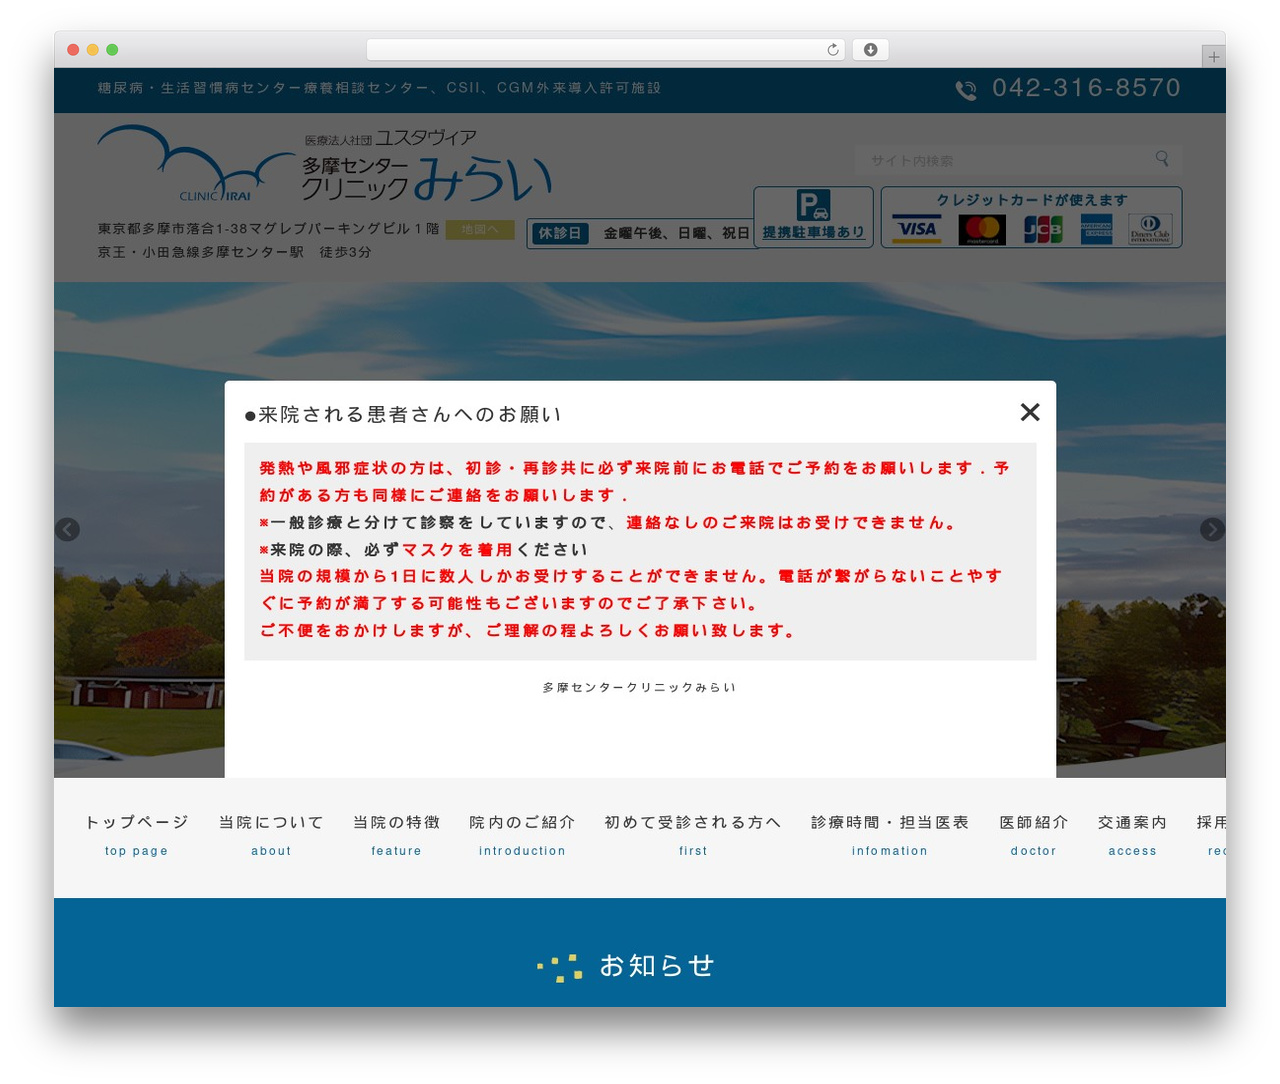Click the yellow dots icon beside お知らせ
The image size is (1280, 1084).
click(560, 967)
